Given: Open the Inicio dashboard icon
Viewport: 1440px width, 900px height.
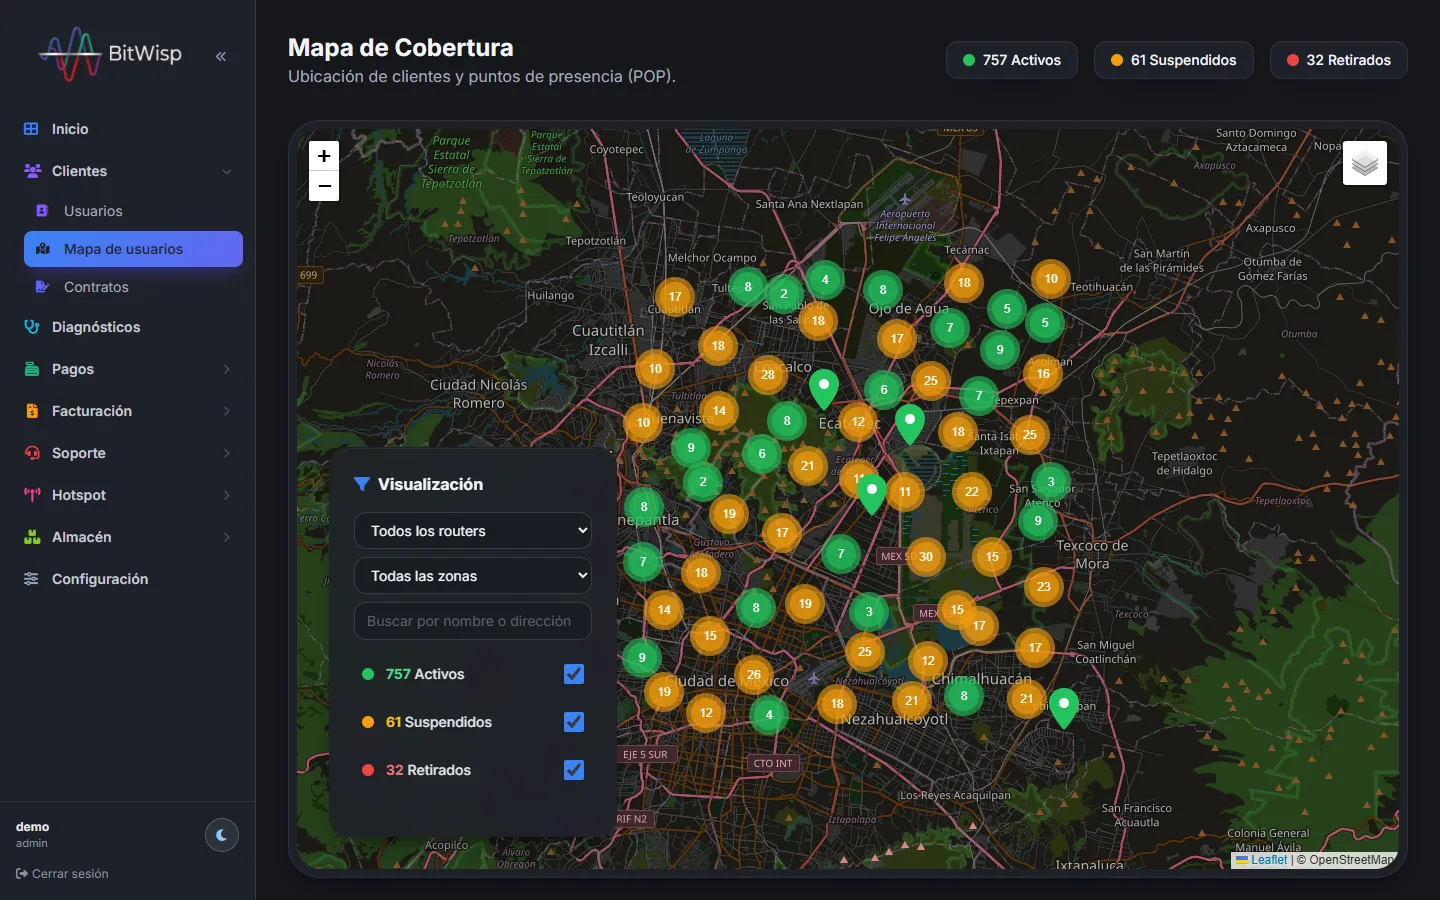Looking at the screenshot, I should (31, 129).
